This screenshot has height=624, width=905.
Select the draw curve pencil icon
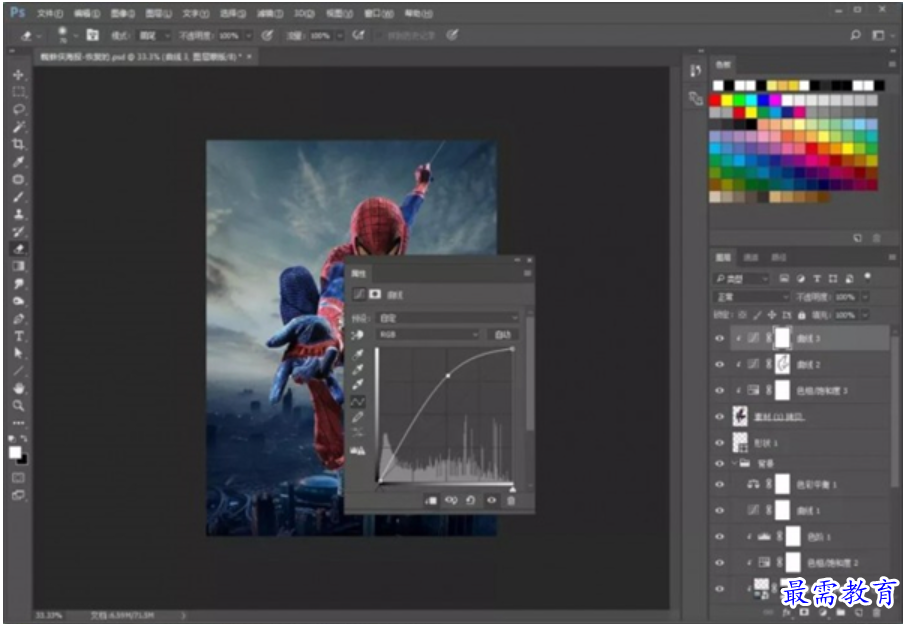point(358,417)
